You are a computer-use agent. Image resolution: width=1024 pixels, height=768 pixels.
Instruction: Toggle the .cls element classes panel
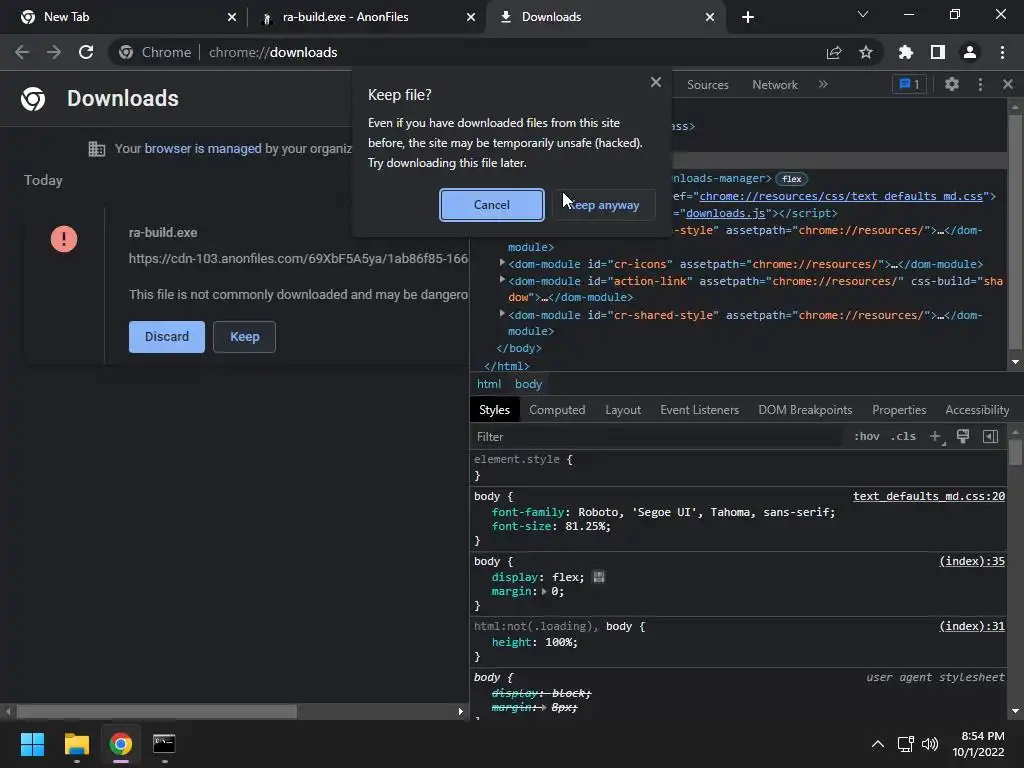[903, 437]
